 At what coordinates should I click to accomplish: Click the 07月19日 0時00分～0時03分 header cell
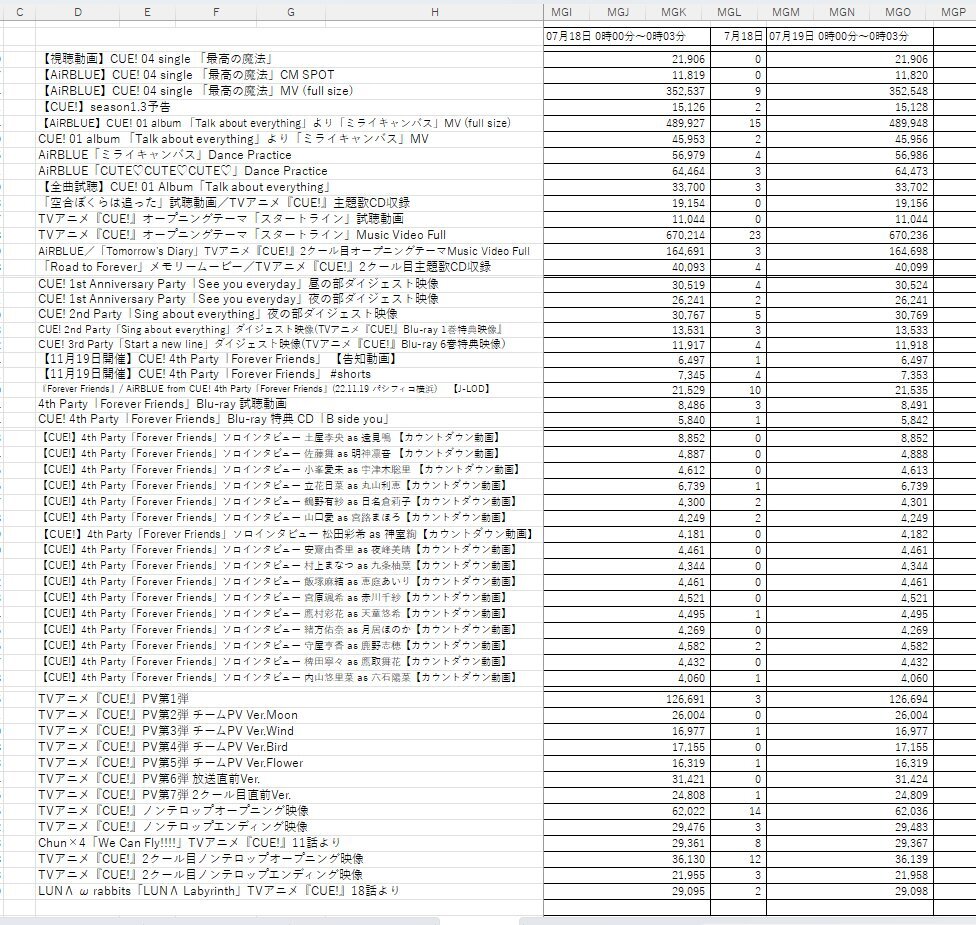[850, 36]
